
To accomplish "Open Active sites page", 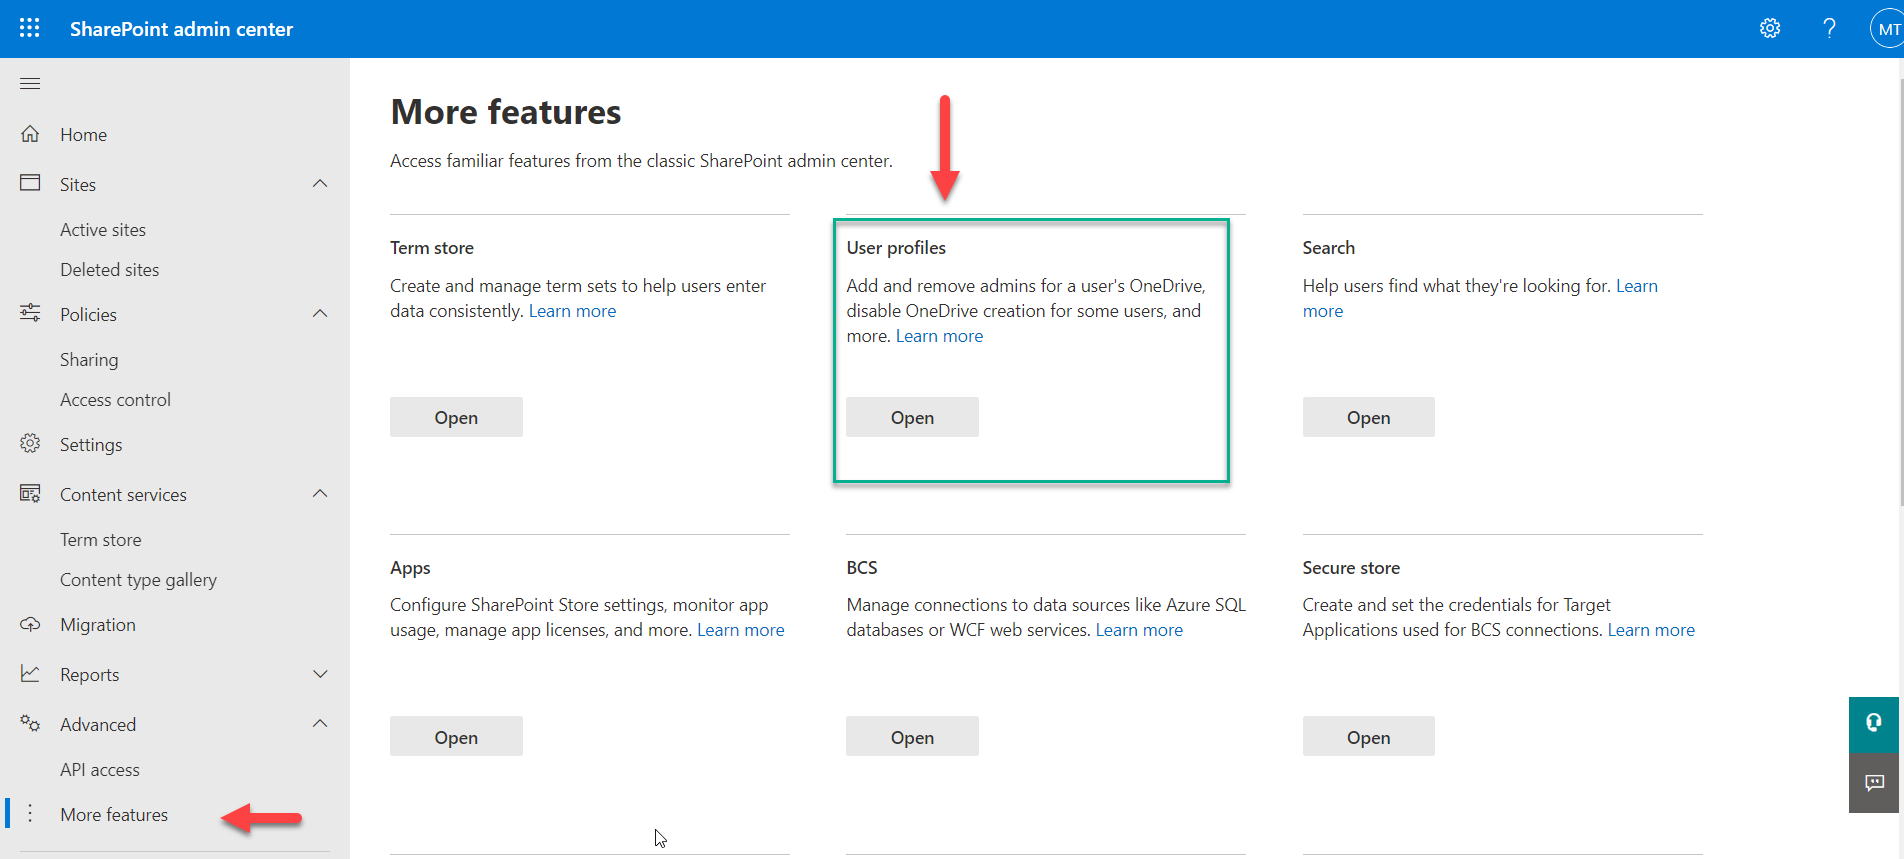I will coord(103,230).
